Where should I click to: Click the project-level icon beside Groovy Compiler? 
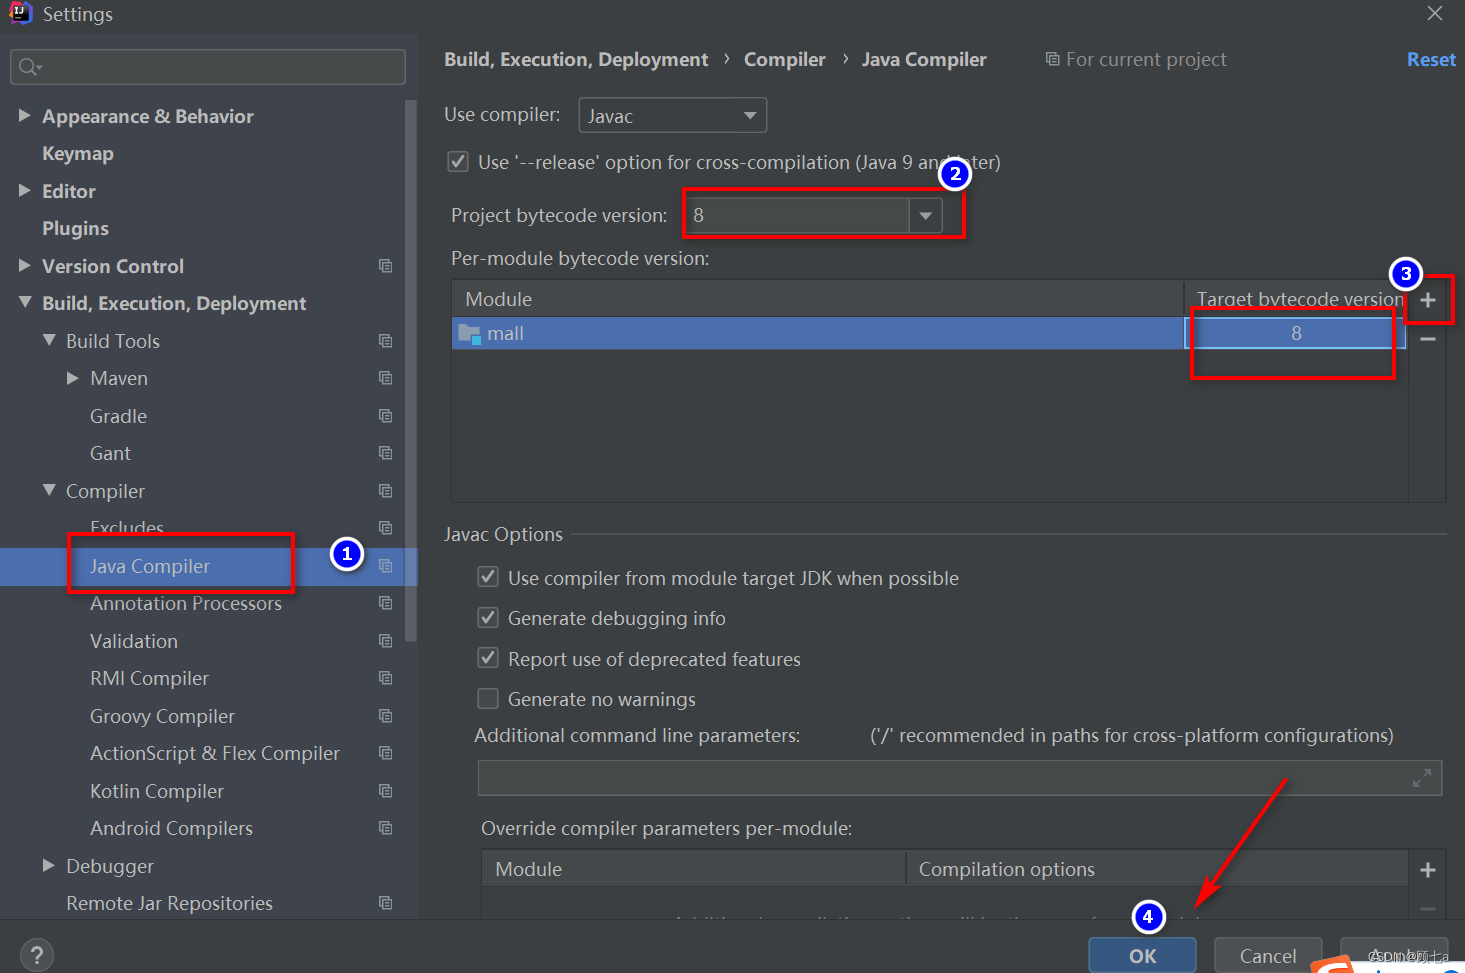click(x=385, y=716)
